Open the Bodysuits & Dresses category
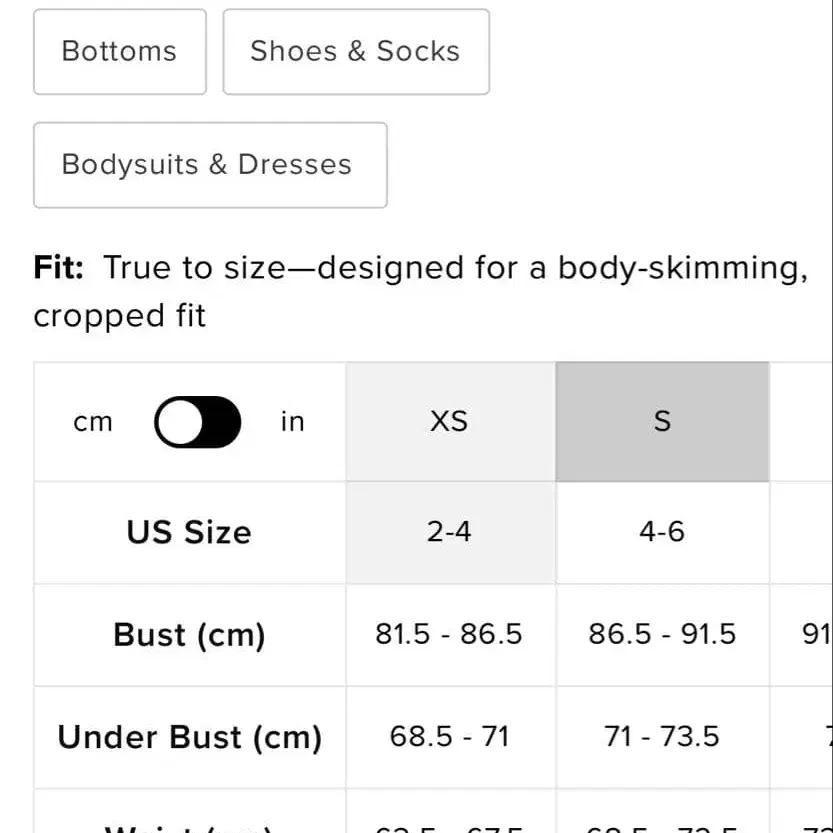The width and height of the screenshot is (833, 833). pyautogui.click(x=209, y=165)
